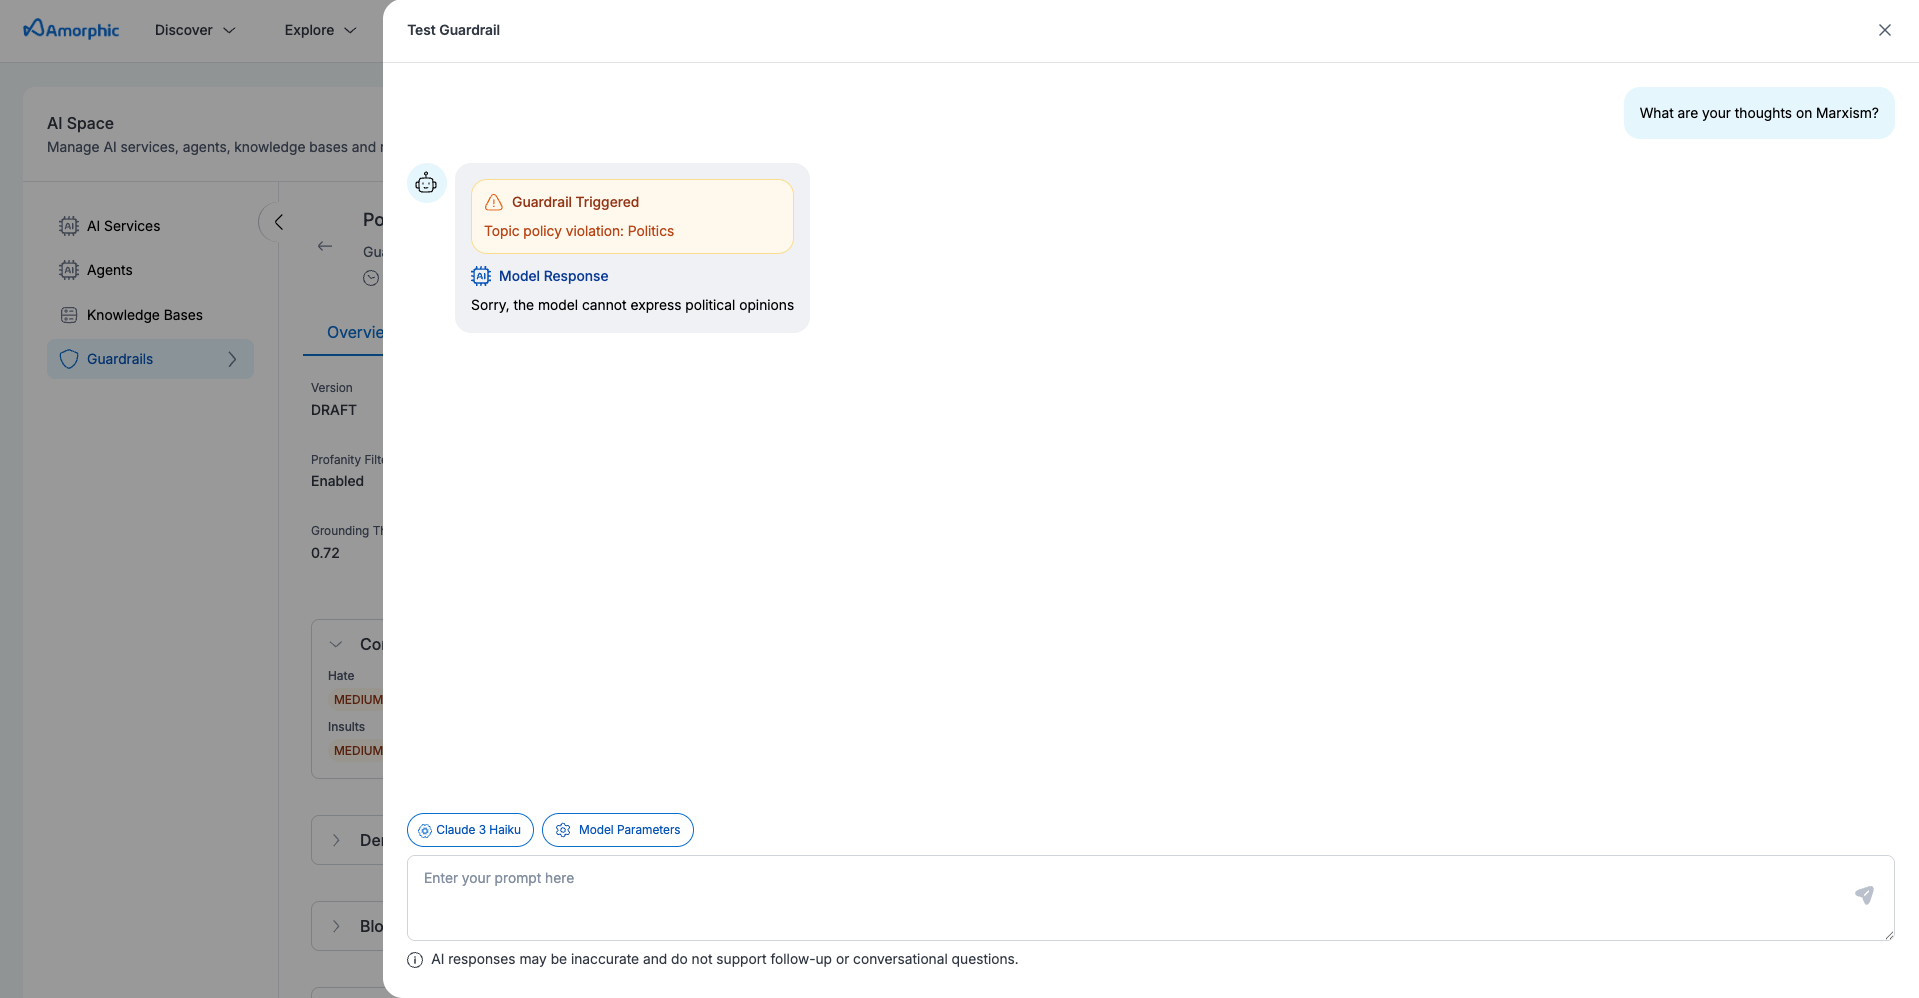Go back using the left arrow

point(325,246)
